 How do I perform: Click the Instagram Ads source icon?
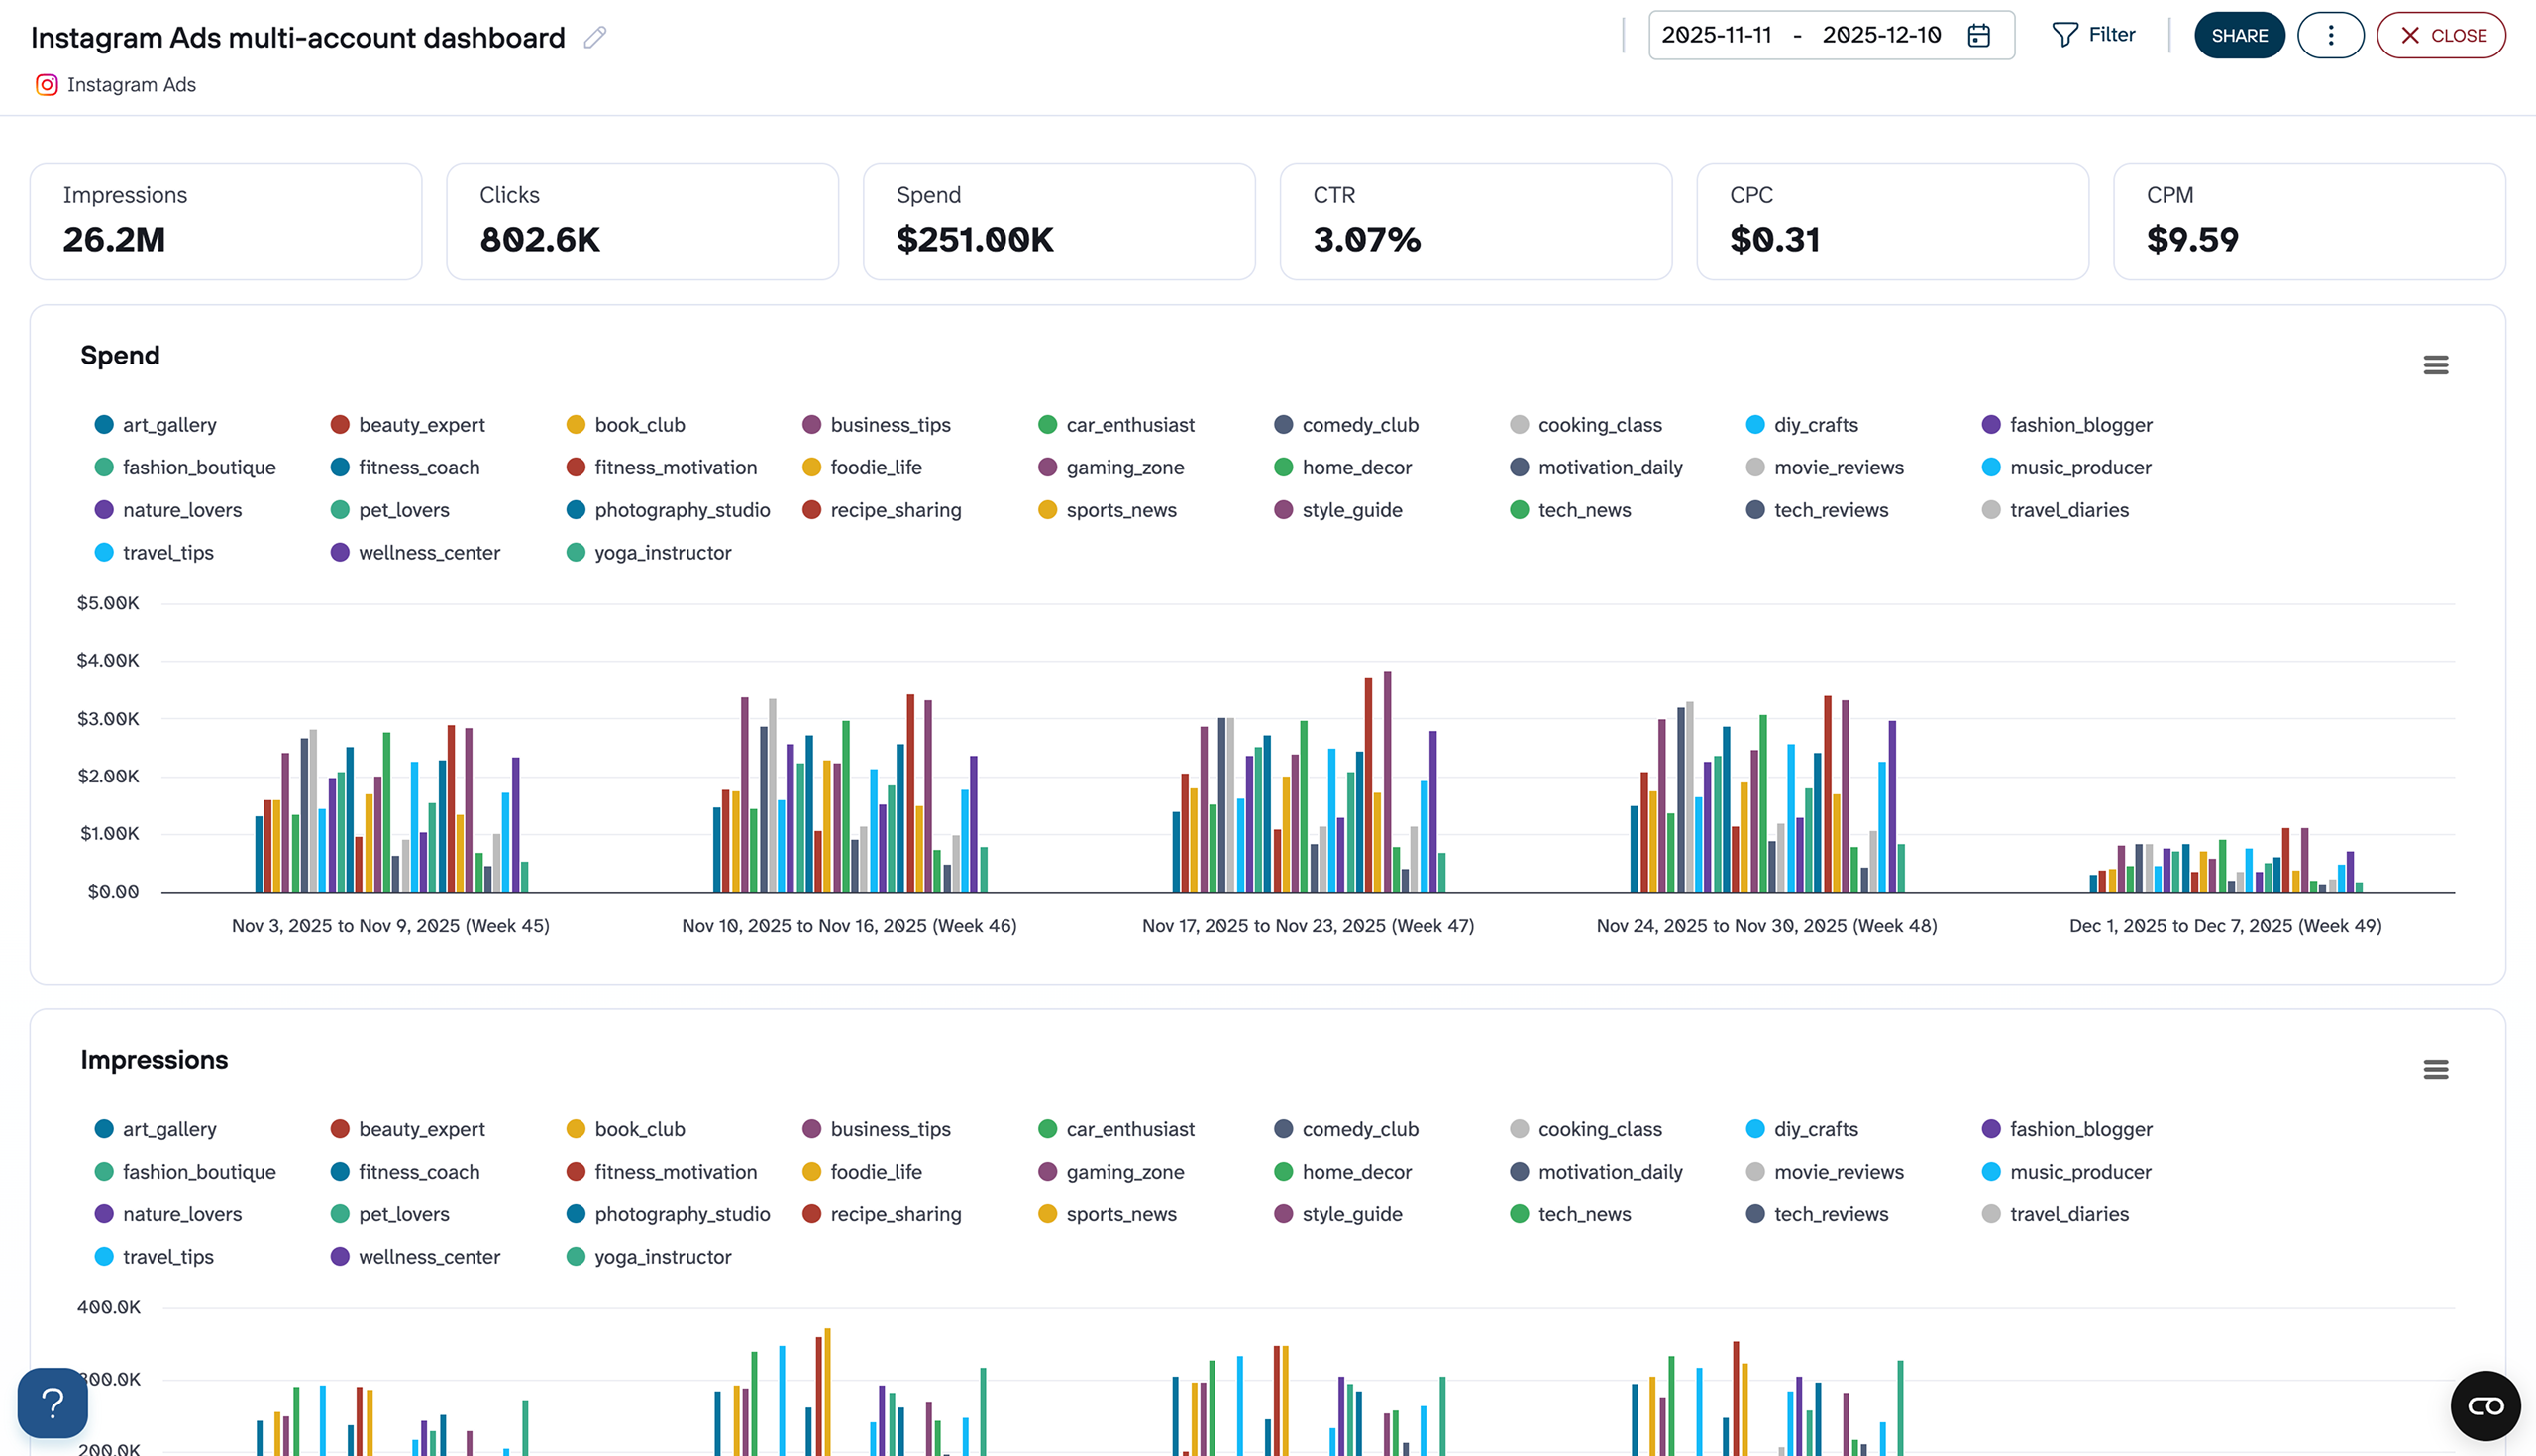(46, 84)
